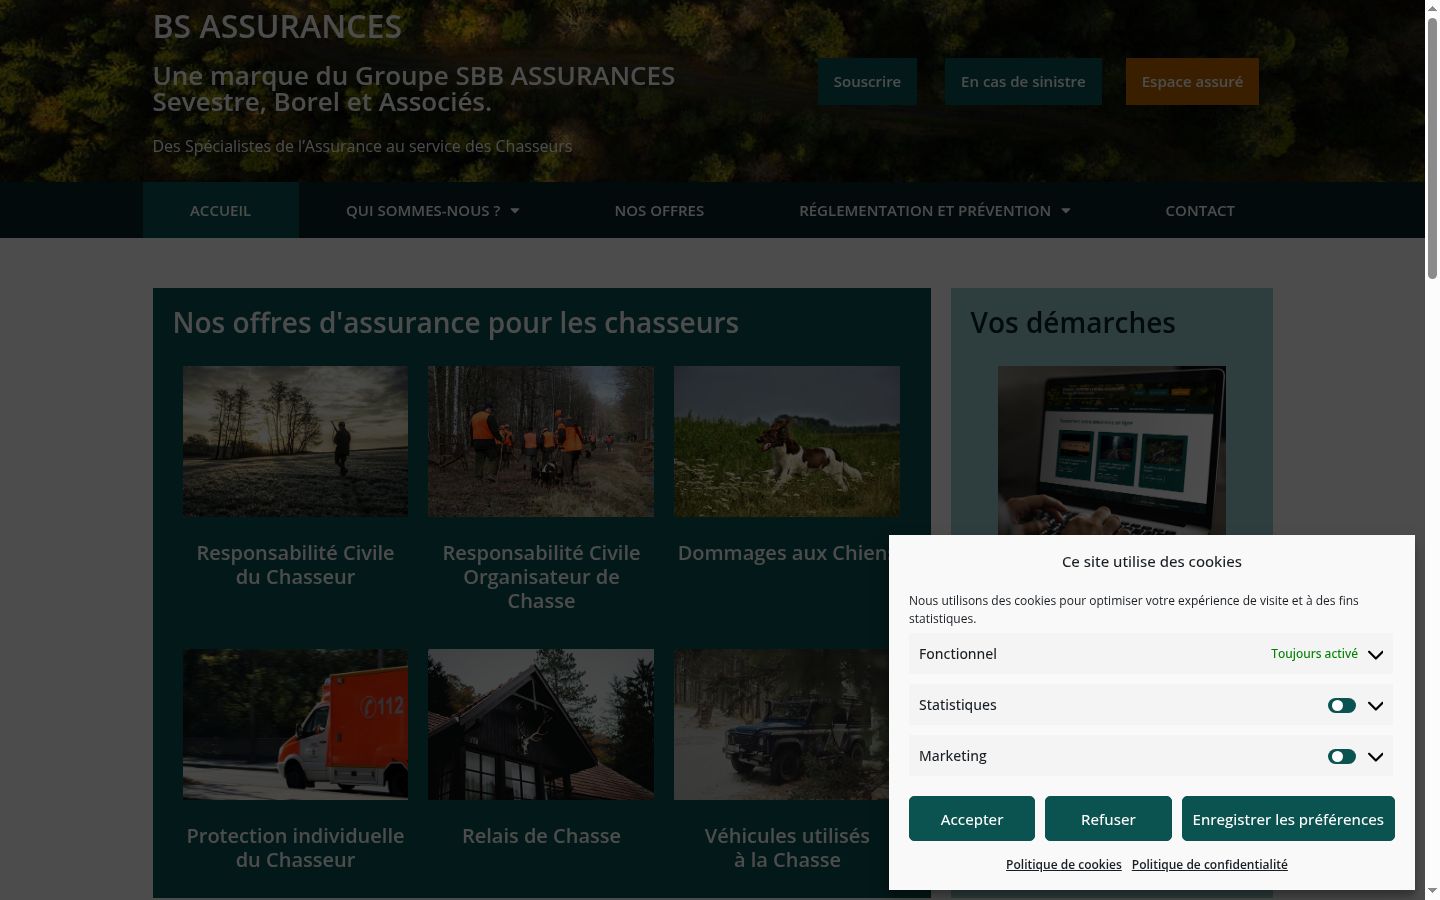Screen dimensions: 1440x900
Task: Click the Responsabilité Civile du Chasseur title
Action: (295, 565)
